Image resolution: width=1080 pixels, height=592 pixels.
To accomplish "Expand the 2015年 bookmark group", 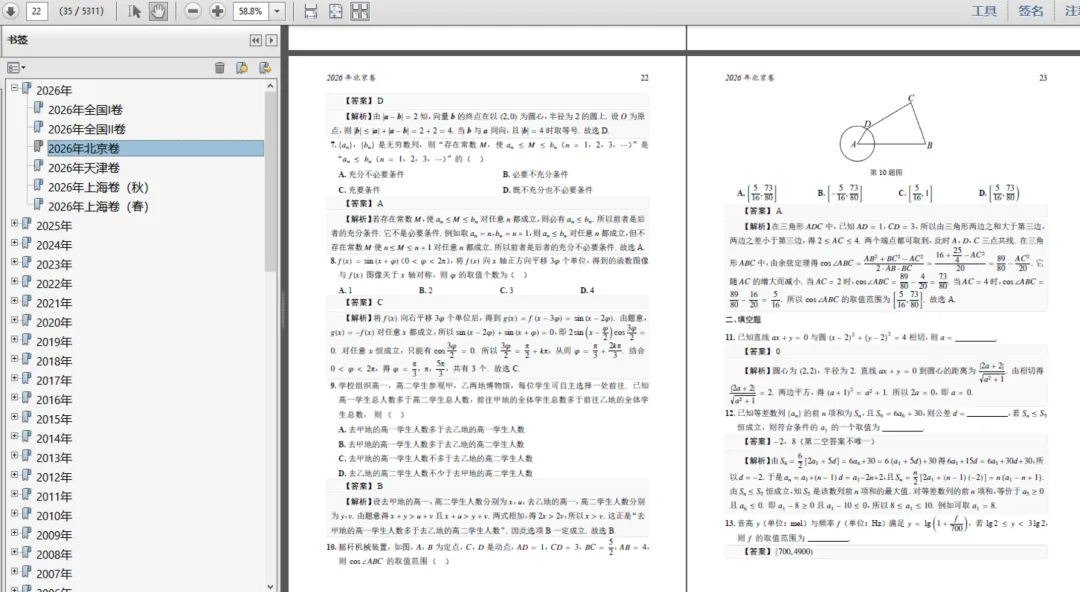I will (14, 416).
